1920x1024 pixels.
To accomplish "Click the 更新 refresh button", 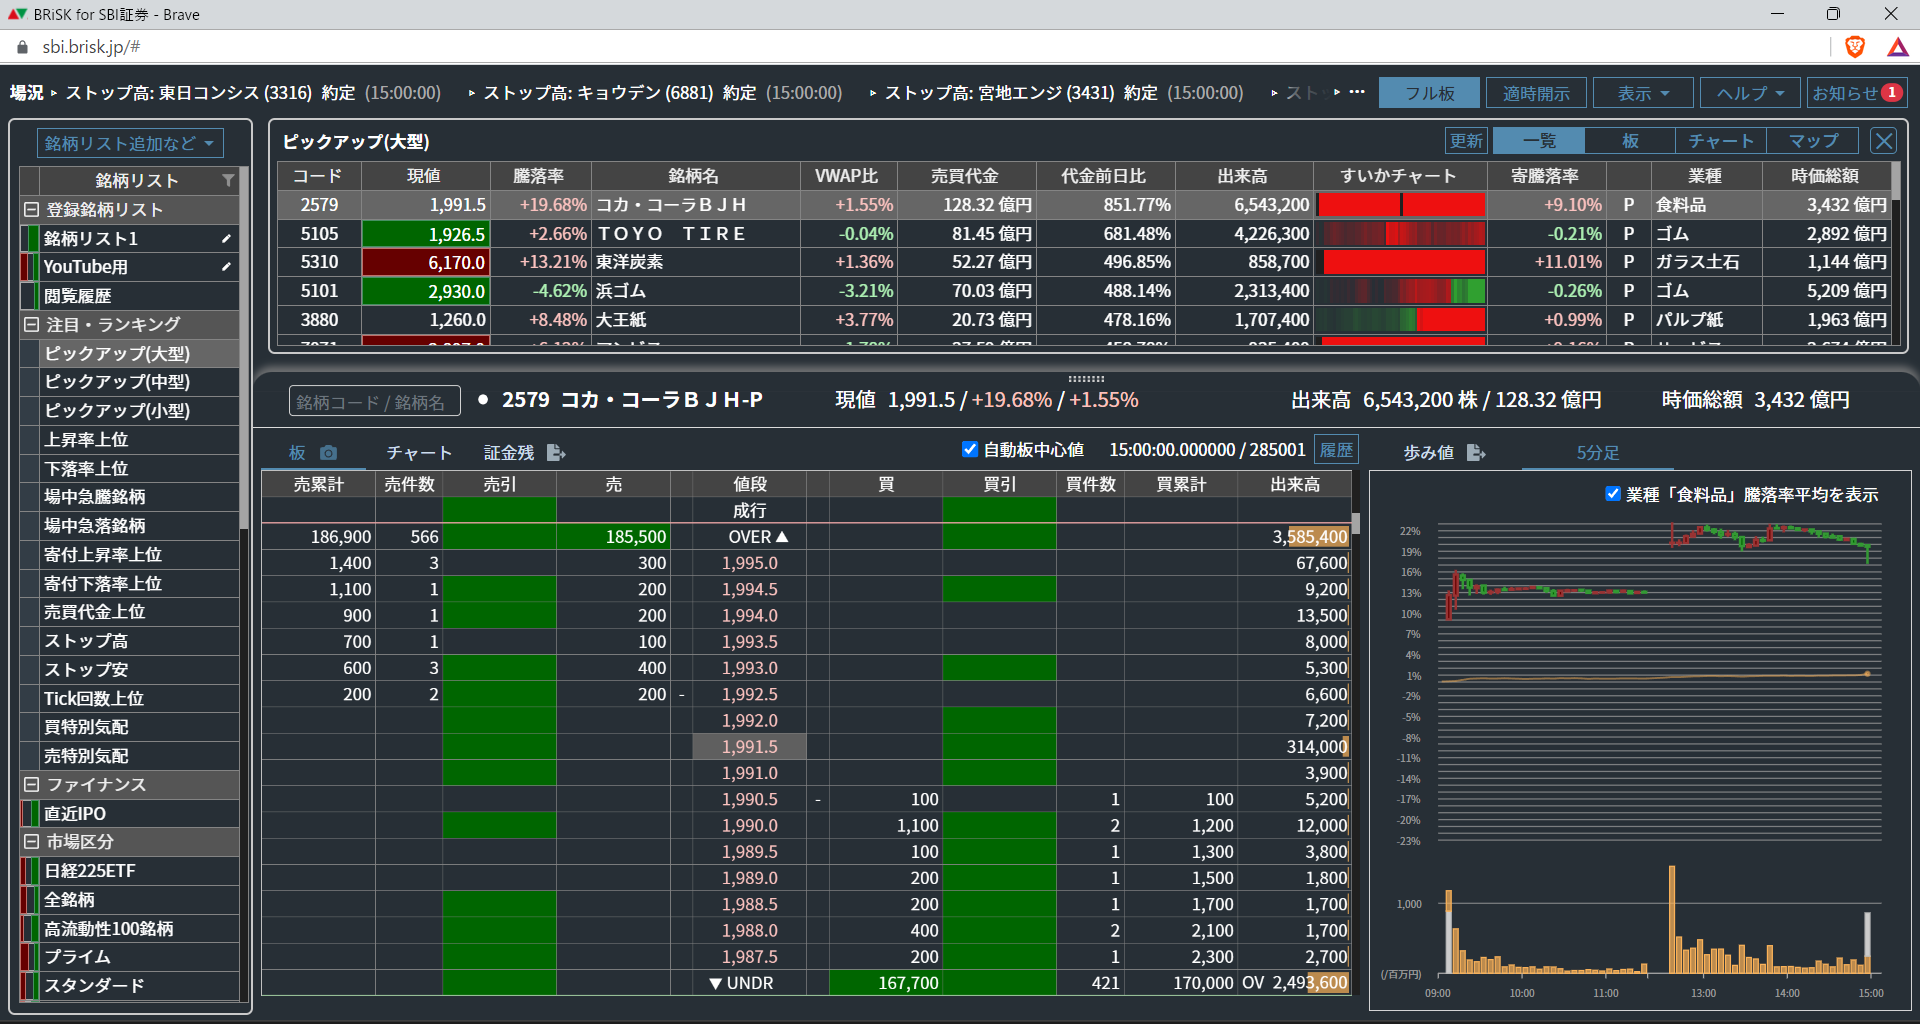I will click(1466, 141).
